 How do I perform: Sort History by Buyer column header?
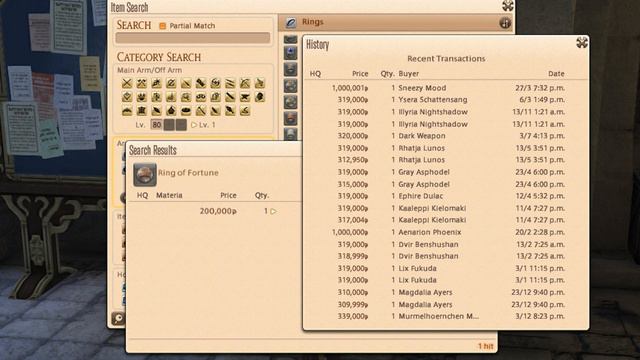[409, 74]
